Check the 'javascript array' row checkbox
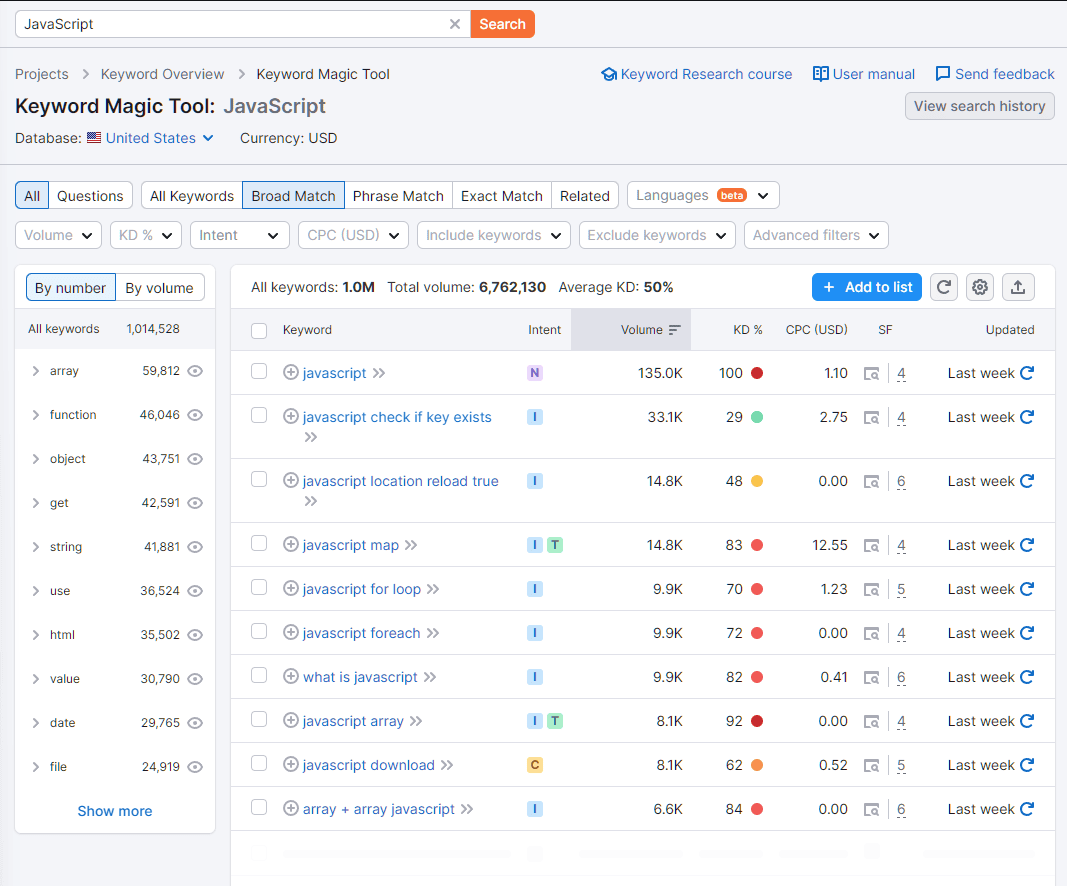This screenshot has height=886, width=1067. (x=259, y=719)
